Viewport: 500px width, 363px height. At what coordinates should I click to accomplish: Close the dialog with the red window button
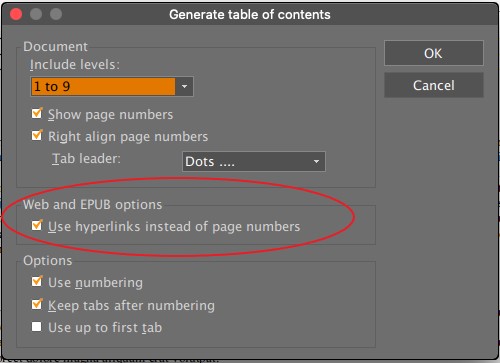click(16, 14)
